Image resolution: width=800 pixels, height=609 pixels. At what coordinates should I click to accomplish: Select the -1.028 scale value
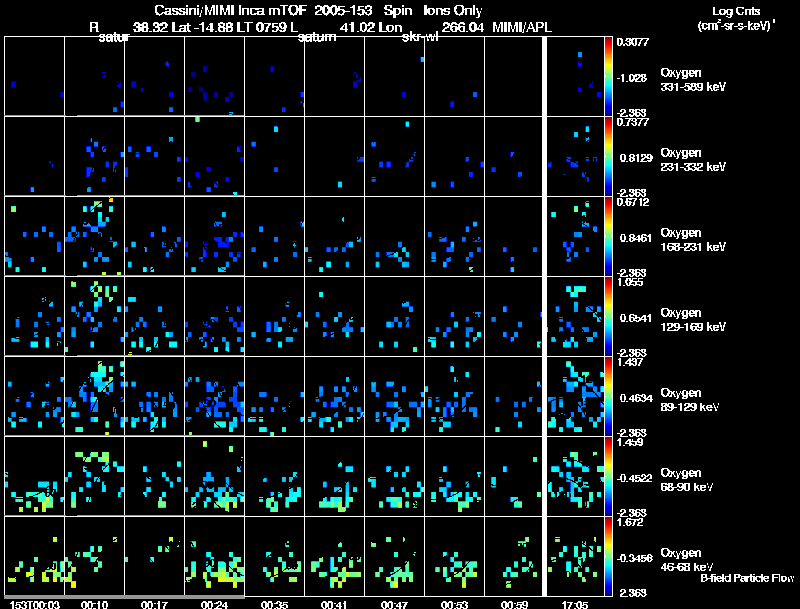coord(632,78)
